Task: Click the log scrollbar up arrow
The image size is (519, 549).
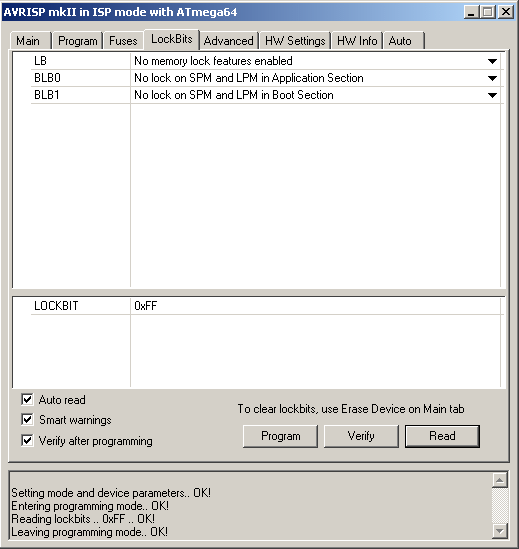Action: pyautogui.click(x=499, y=480)
